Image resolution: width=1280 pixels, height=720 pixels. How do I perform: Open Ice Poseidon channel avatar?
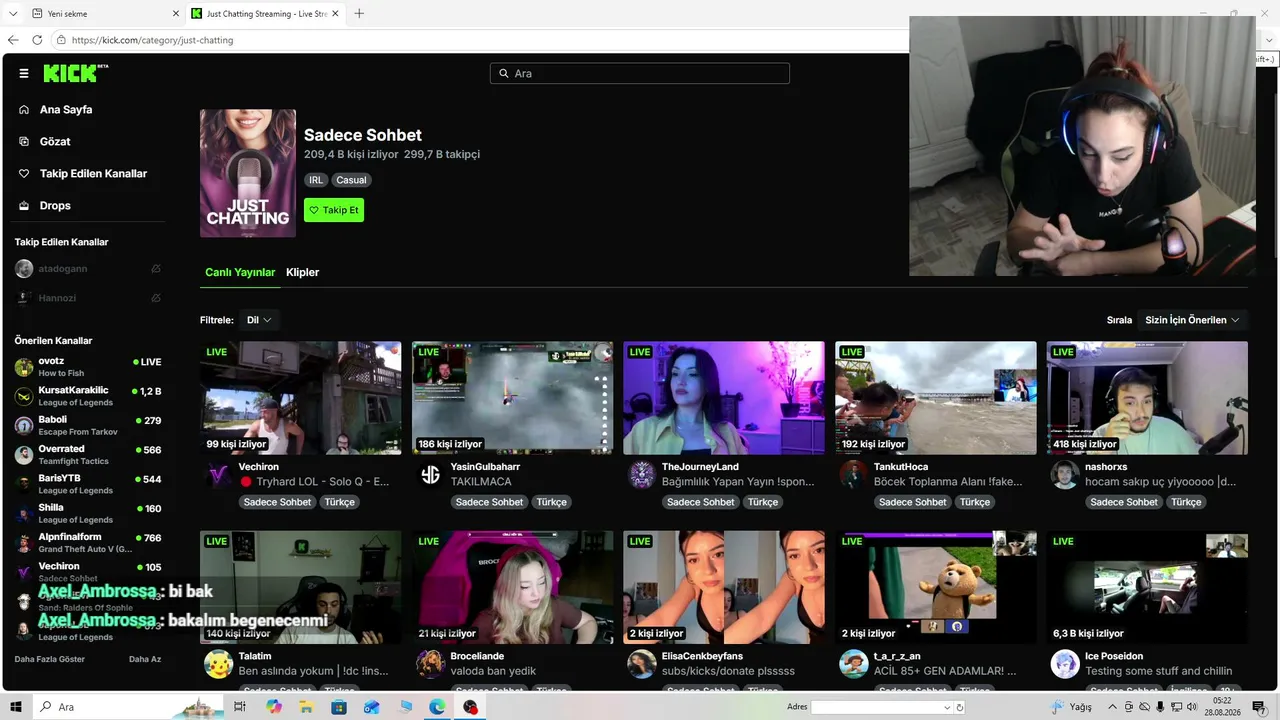pos(1065,664)
